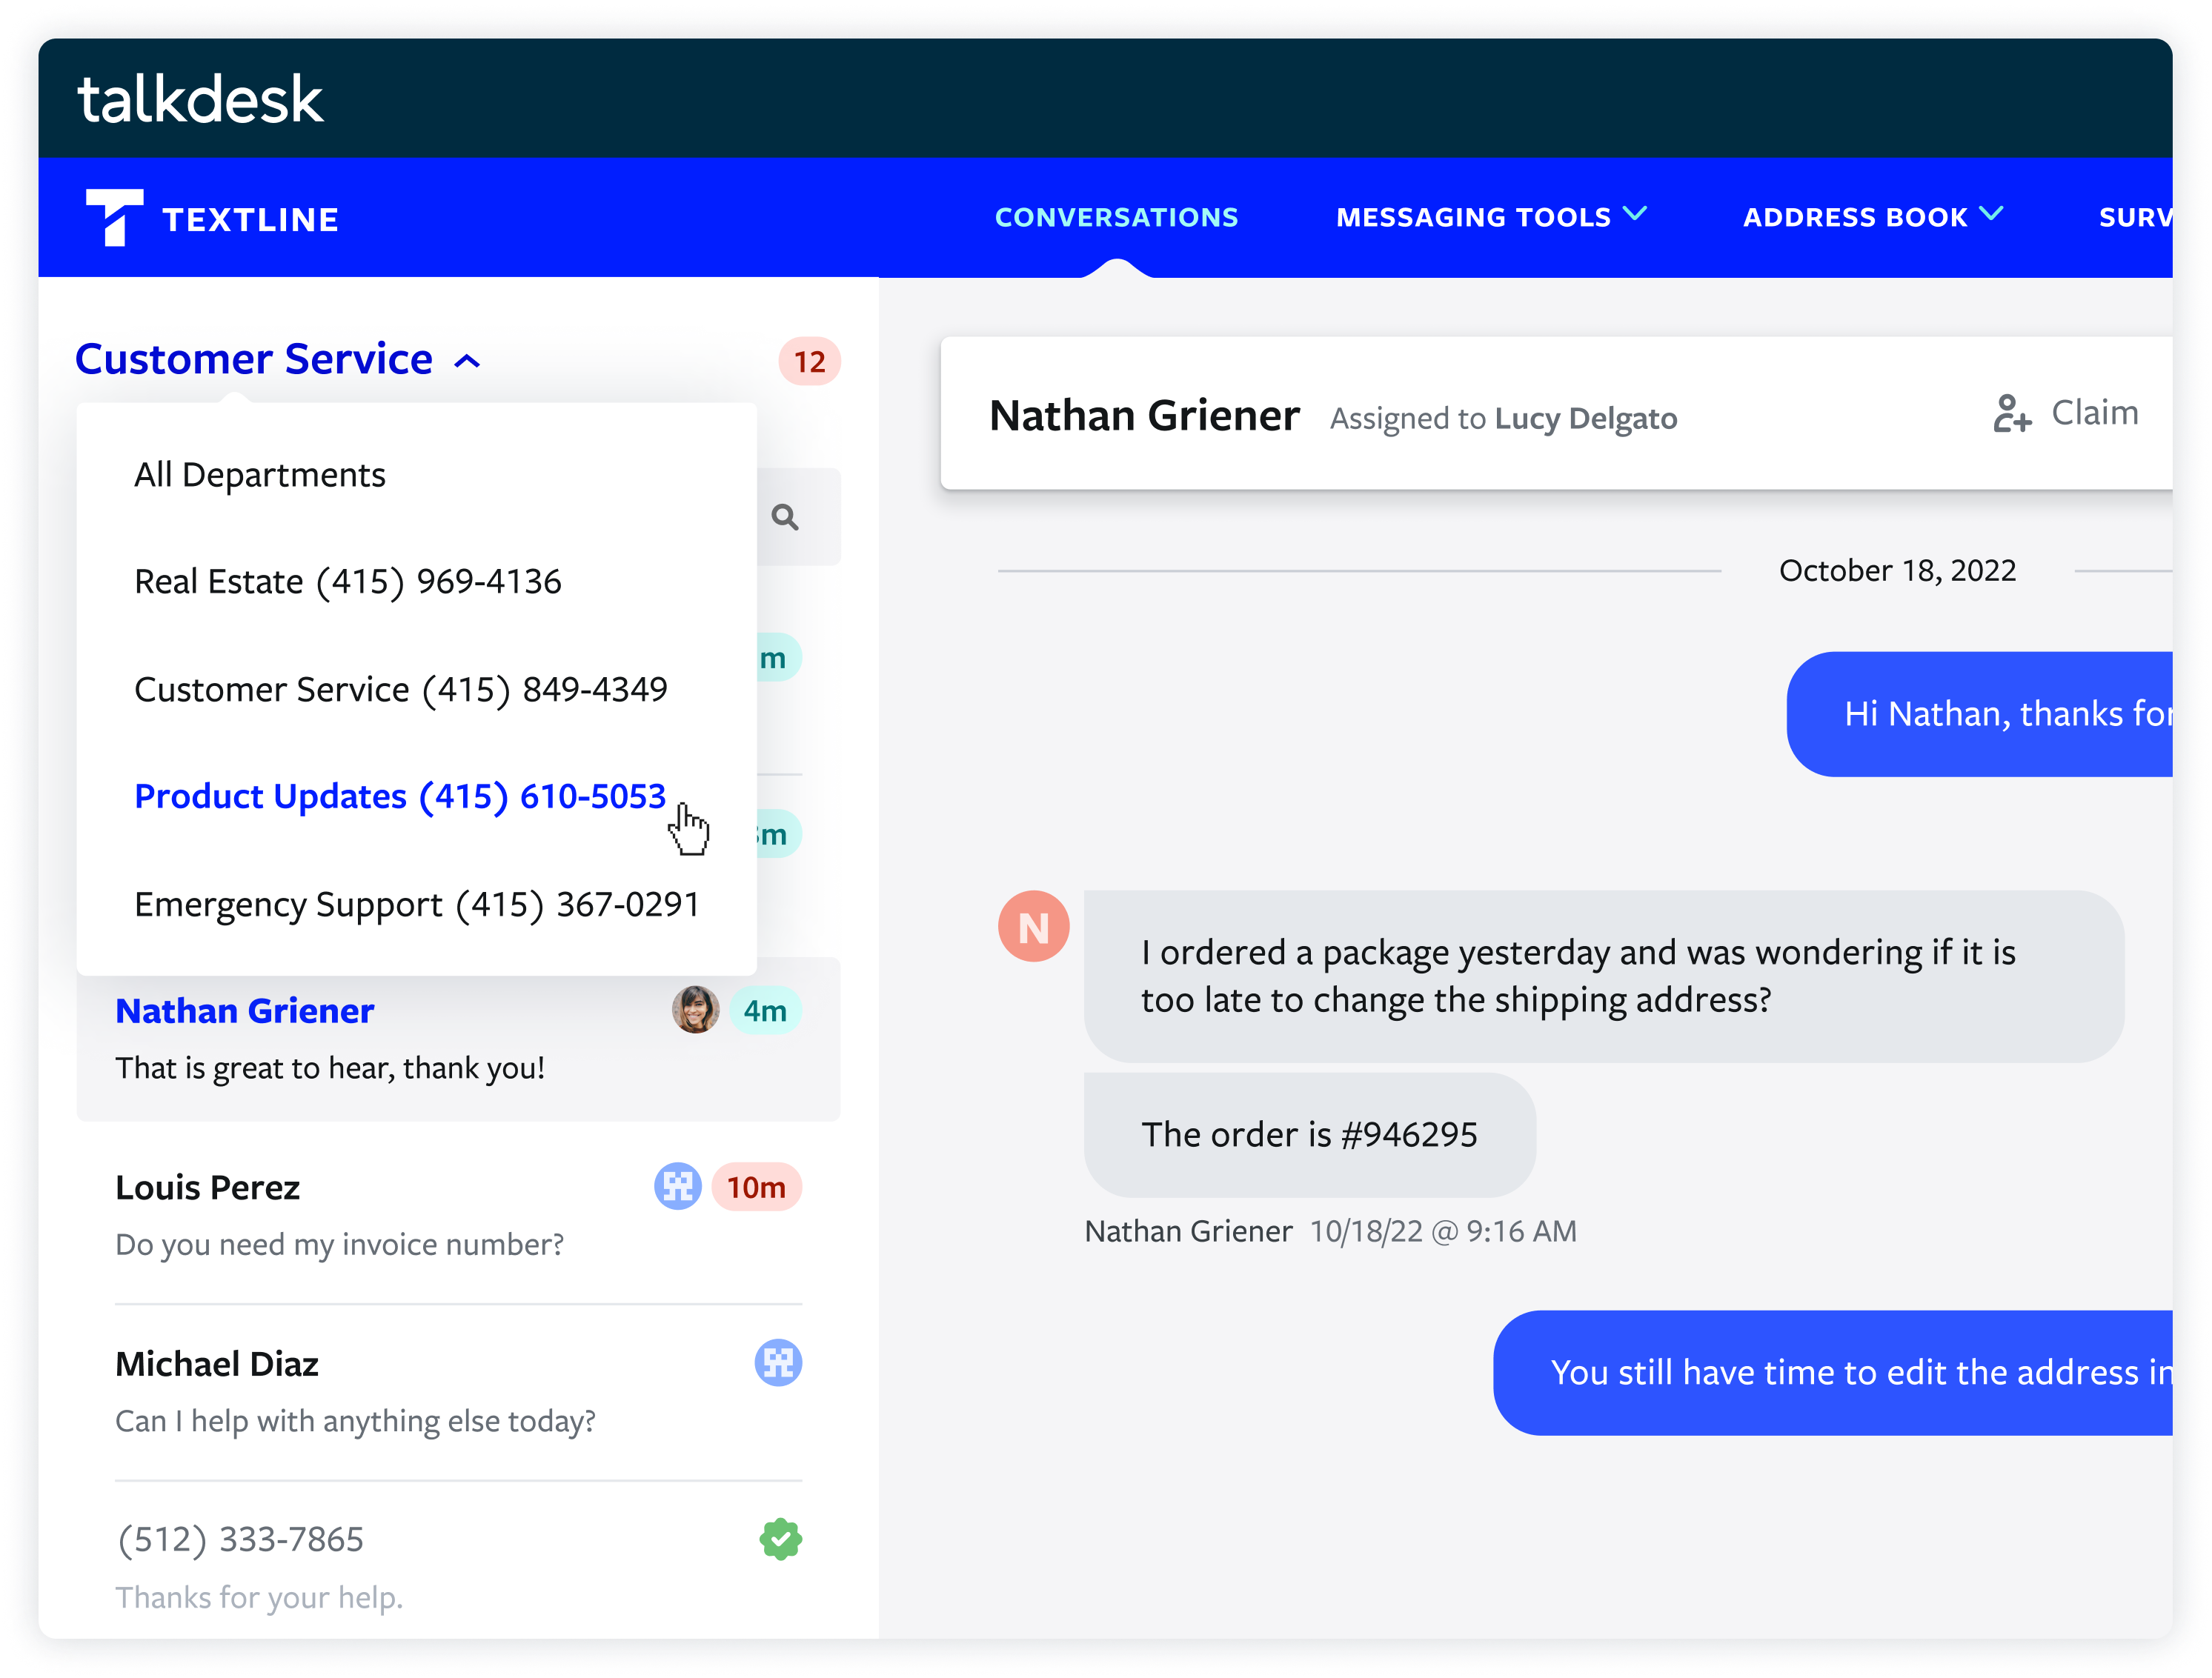Image resolution: width=2212 pixels, height=1678 pixels.
Task: Click the bot icon beside Michael Diaz
Action: (x=780, y=1363)
